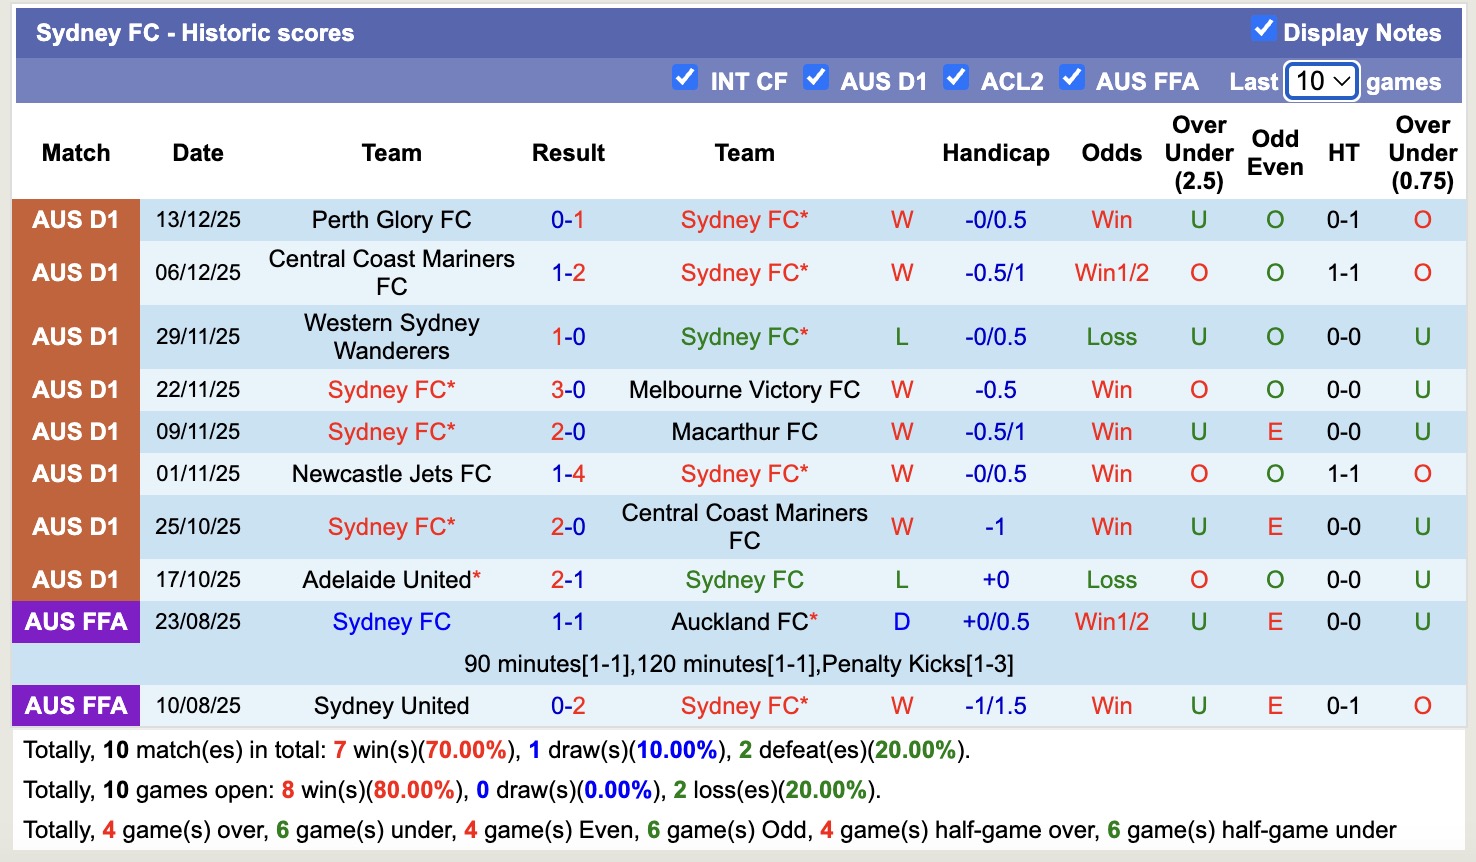This screenshot has height=862, width=1476.
Task: Click the Newcastle Jets FC link
Action: pyautogui.click(x=391, y=473)
